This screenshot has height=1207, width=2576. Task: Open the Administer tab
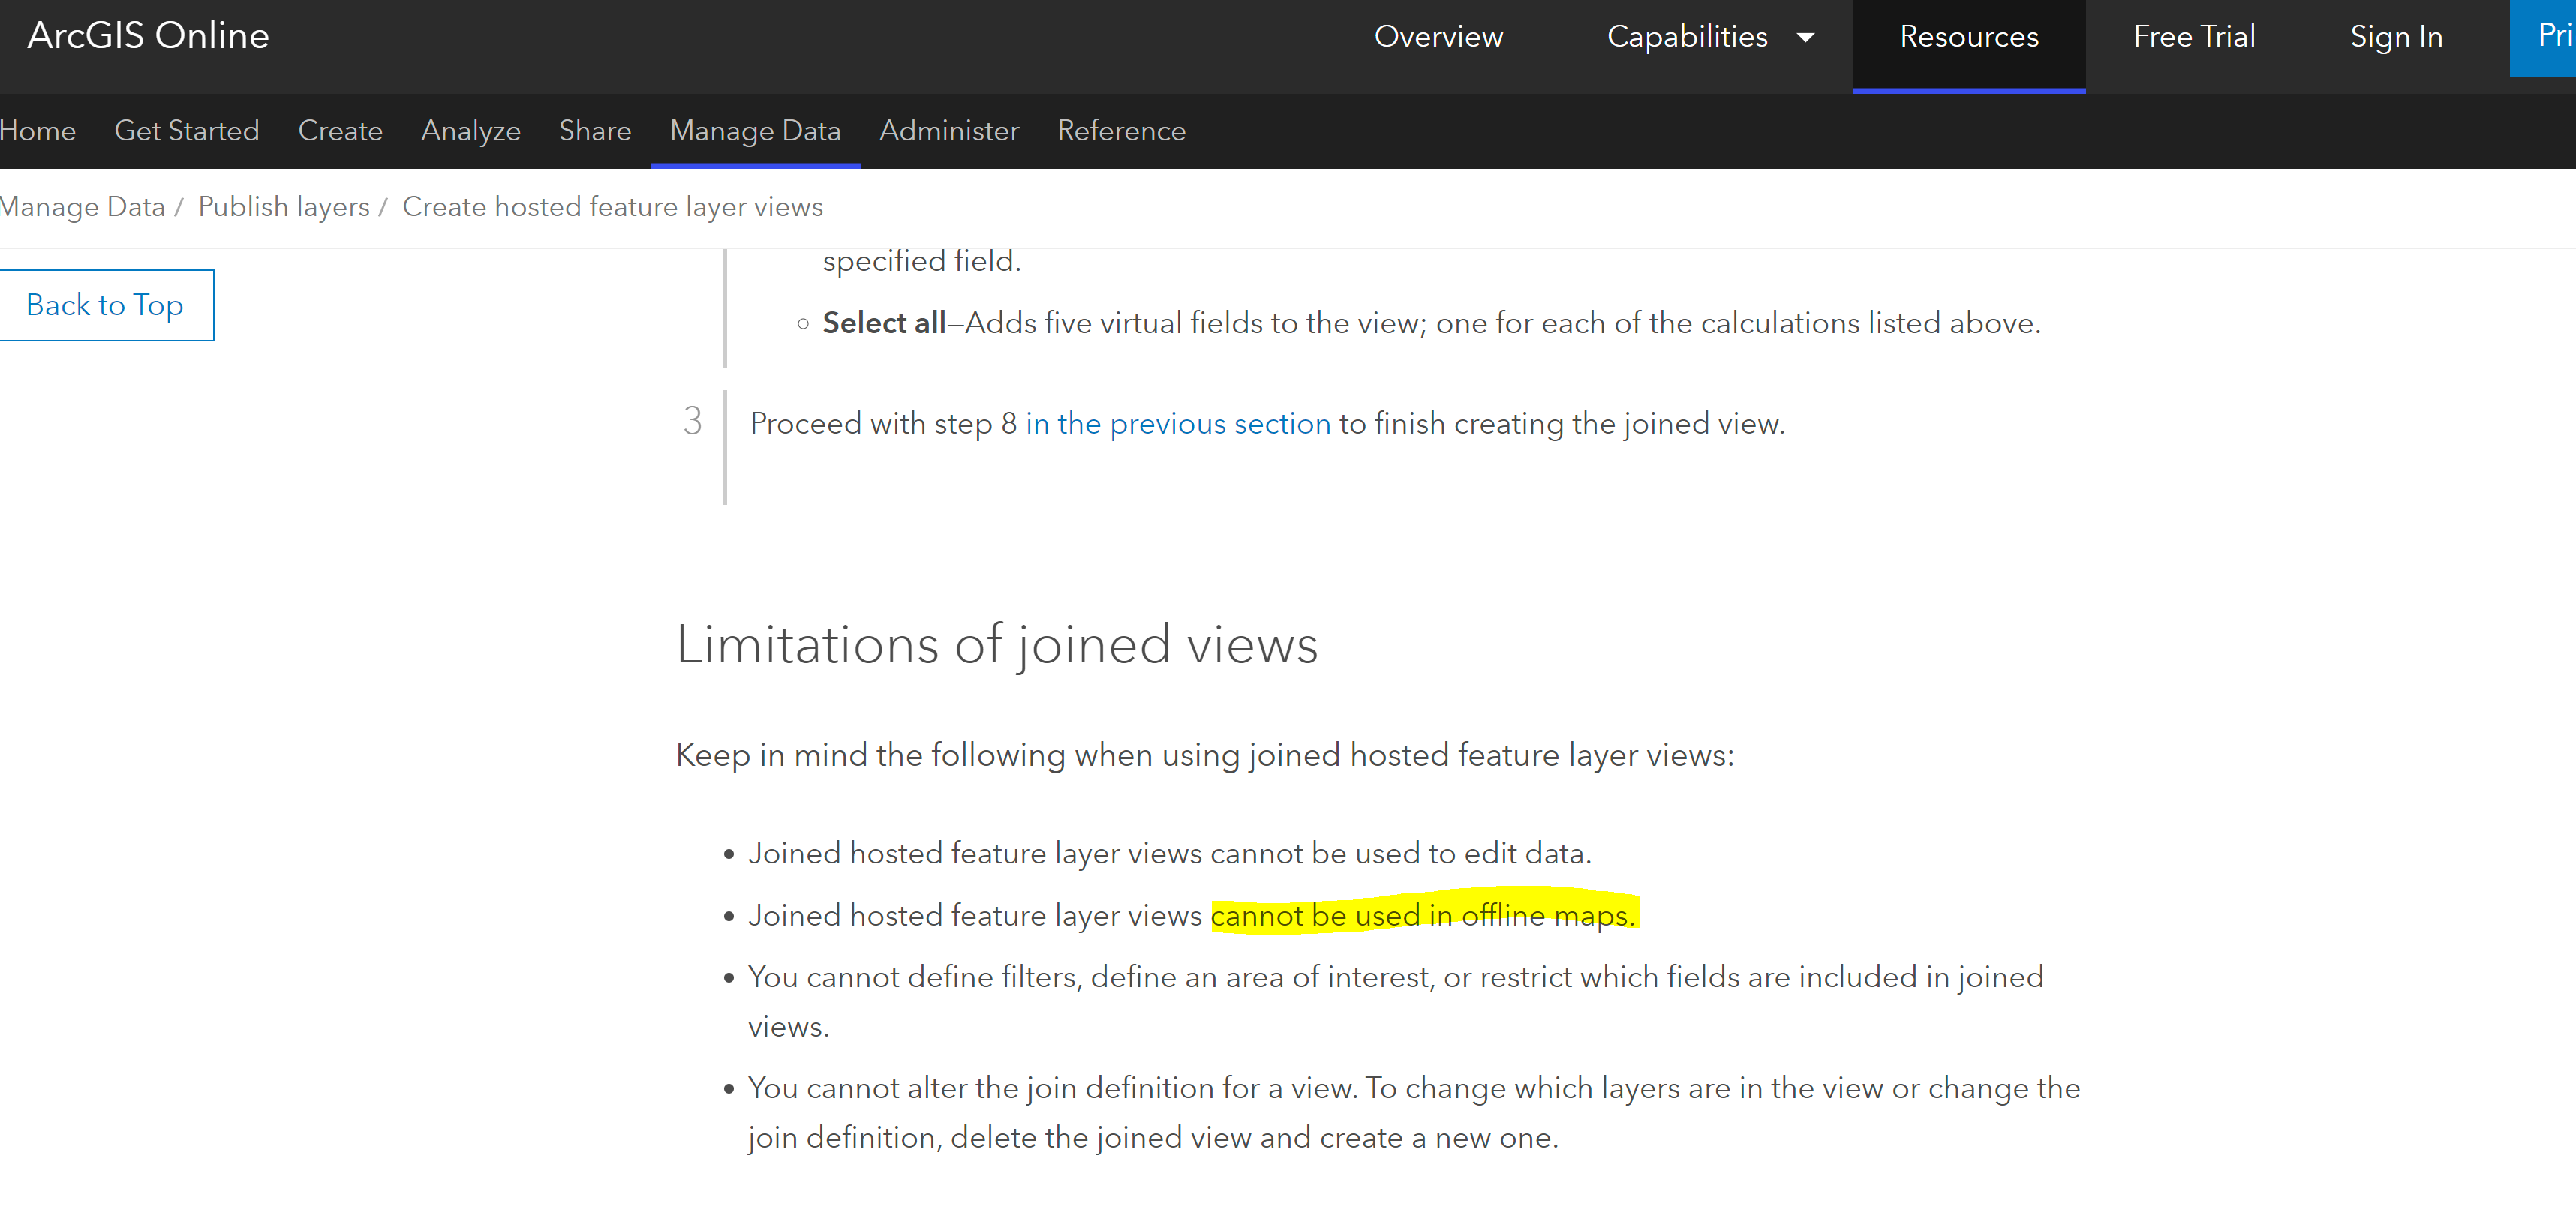[x=949, y=131]
